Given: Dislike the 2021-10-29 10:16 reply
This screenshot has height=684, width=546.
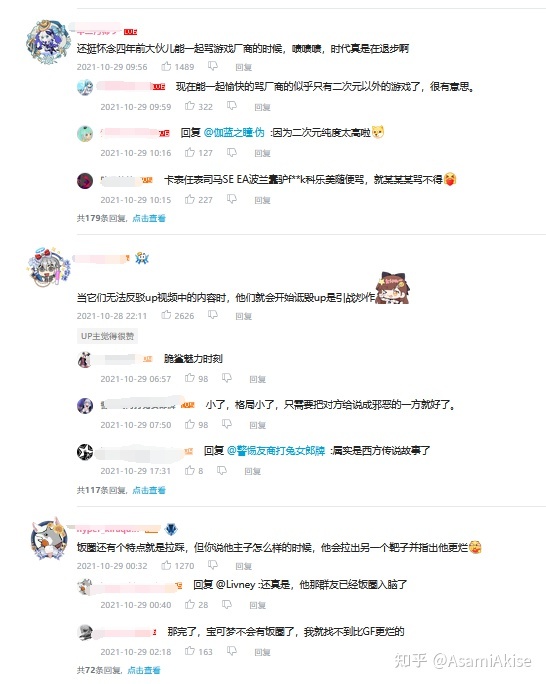Looking at the screenshot, I should (x=232, y=152).
